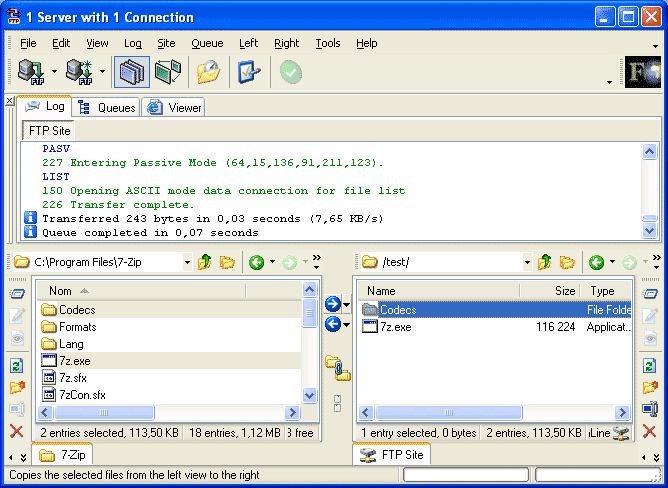
Task: Toggle the stacked windows layout button
Action: [x=132, y=72]
